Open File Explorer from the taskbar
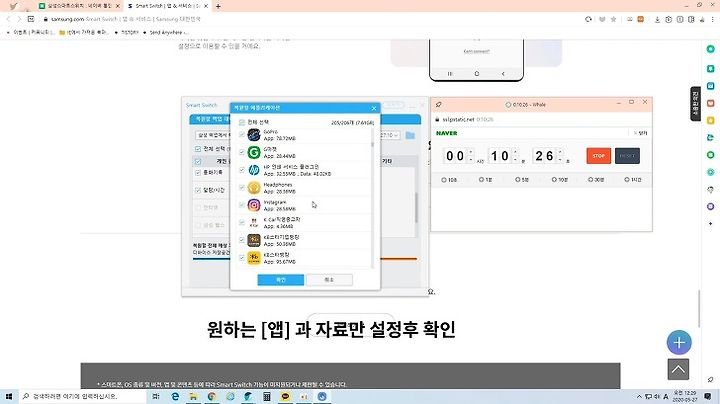The height and width of the screenshot is (404, 720). [x=193, y=396]
